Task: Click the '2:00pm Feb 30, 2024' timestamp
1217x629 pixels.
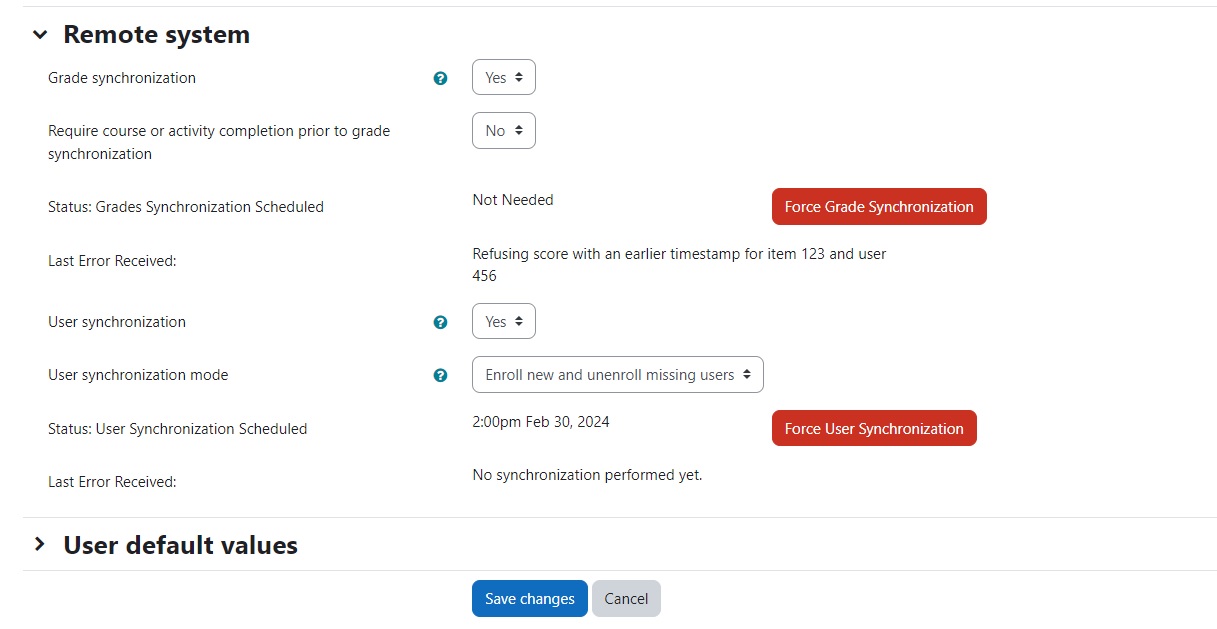Action: [541, 422]
